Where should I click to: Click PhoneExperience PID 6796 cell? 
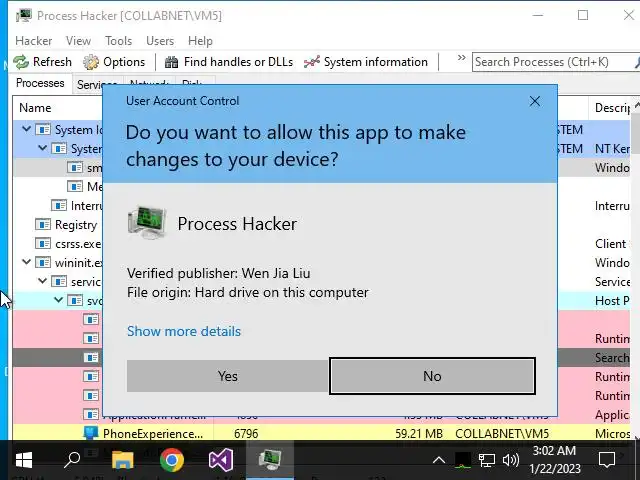pos(246,433)
